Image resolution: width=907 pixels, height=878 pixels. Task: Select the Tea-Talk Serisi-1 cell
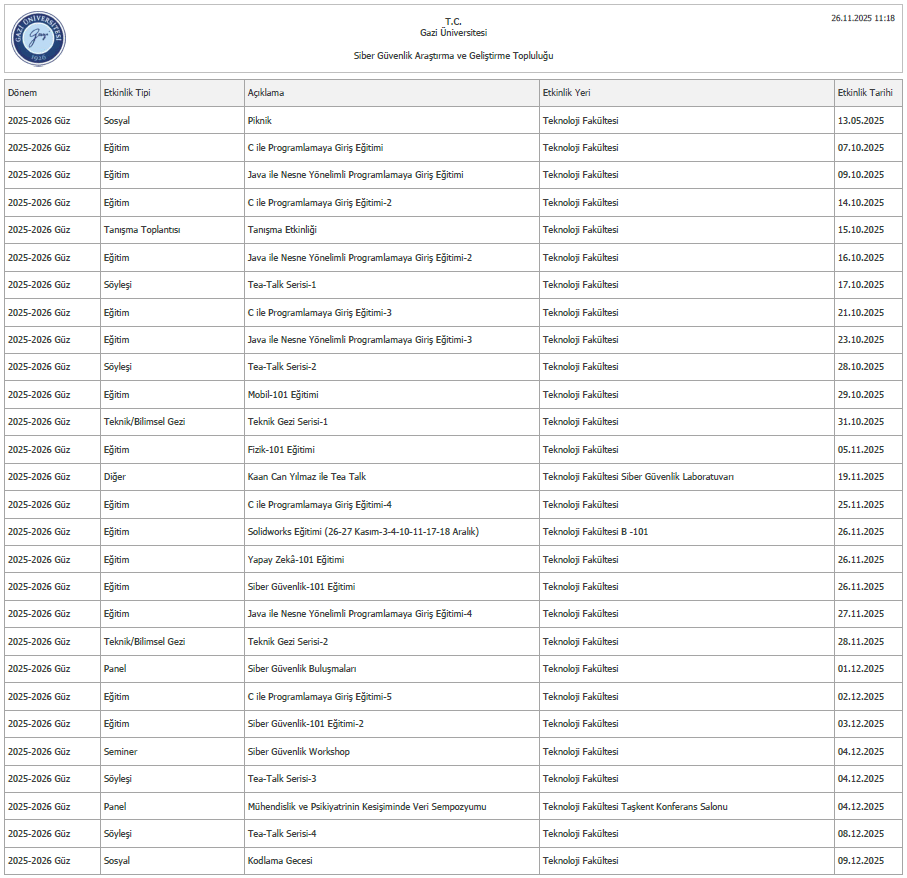[x=282, y=285]
